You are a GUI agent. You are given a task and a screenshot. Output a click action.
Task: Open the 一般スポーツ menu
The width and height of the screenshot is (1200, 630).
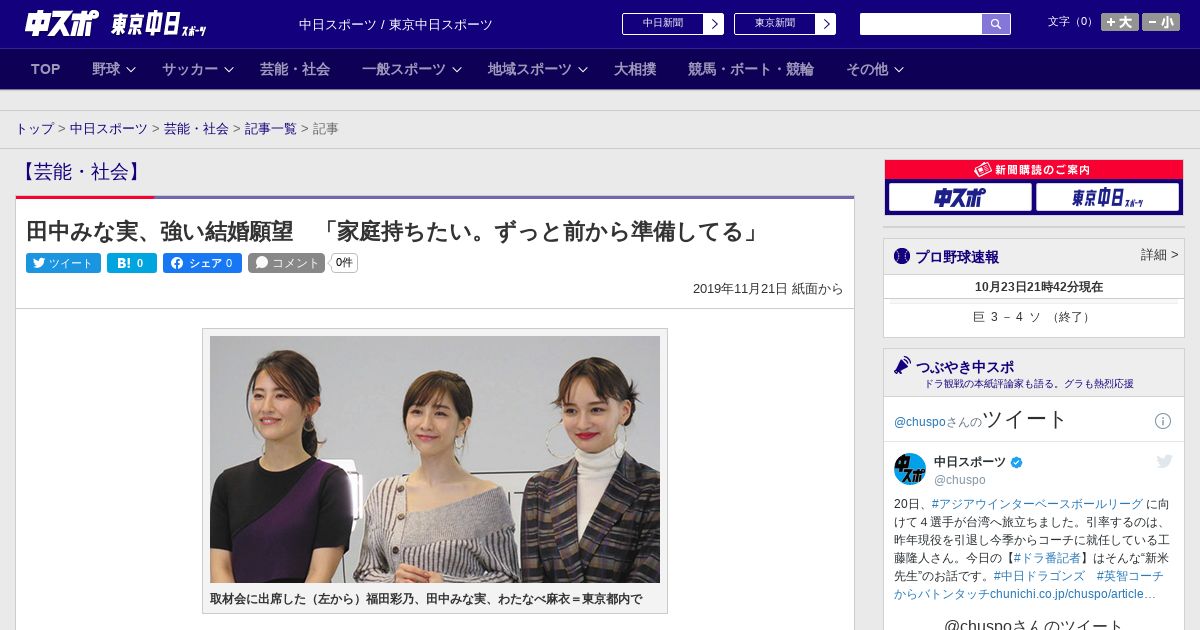[x=404, y=69]
